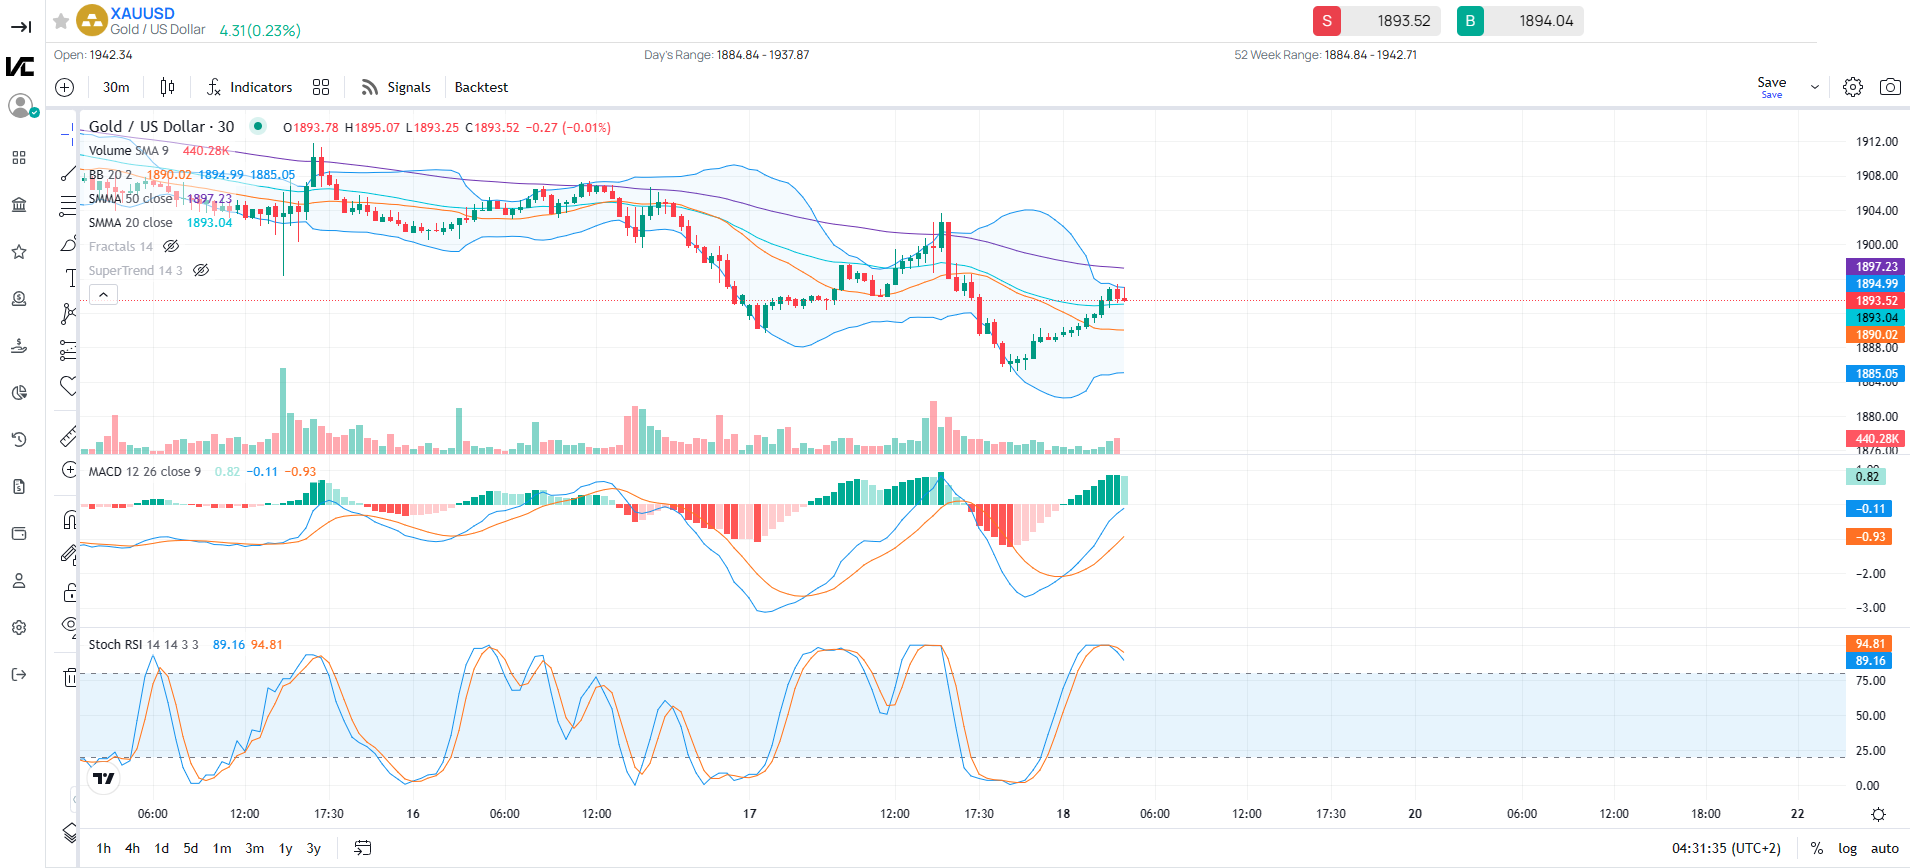
Task: Click the red Sell button at 1893.52
Action: pos(1326,21)
